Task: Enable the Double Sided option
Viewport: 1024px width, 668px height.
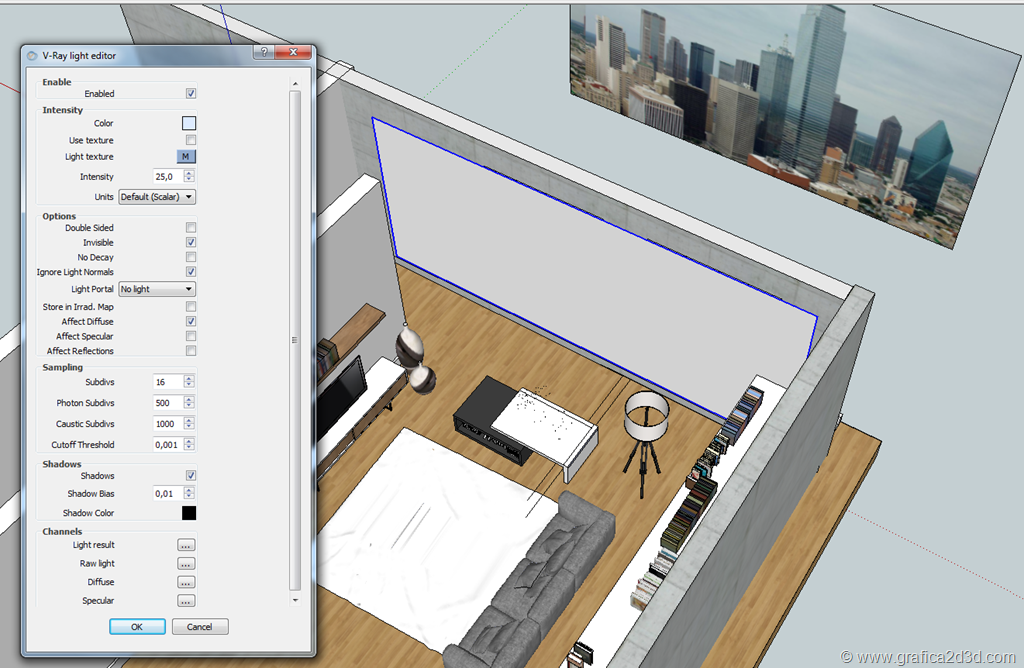Action: tap(191, 228)
